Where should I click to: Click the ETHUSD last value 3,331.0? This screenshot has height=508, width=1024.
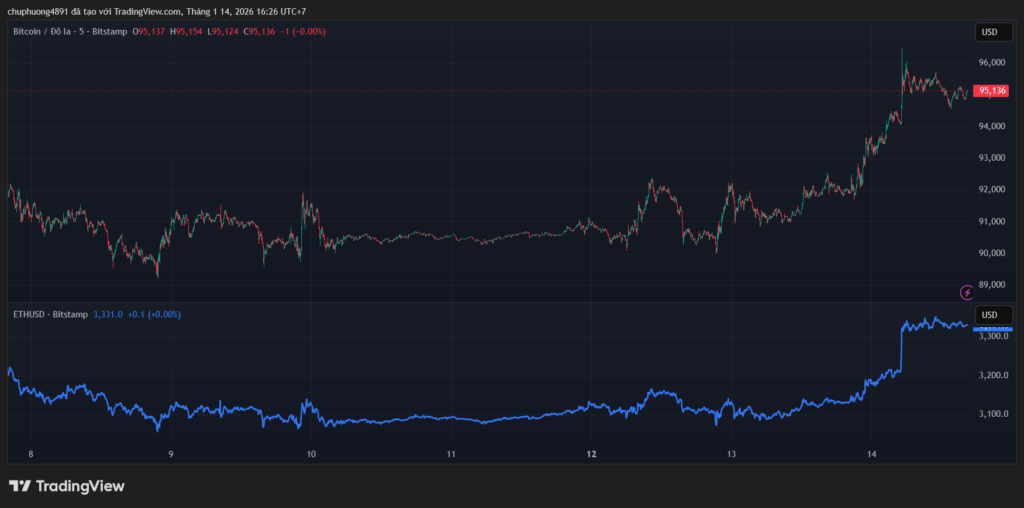click(x=107, y=314)
